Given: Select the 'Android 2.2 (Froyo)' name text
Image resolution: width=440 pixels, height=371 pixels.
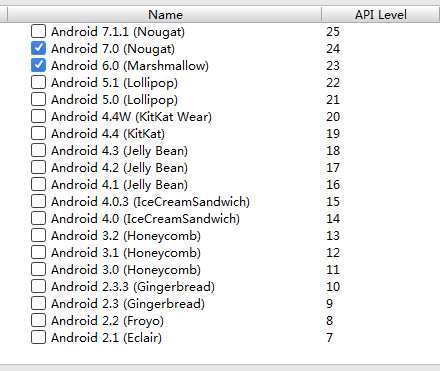Looking at the screenshot, I should (108, 321).
